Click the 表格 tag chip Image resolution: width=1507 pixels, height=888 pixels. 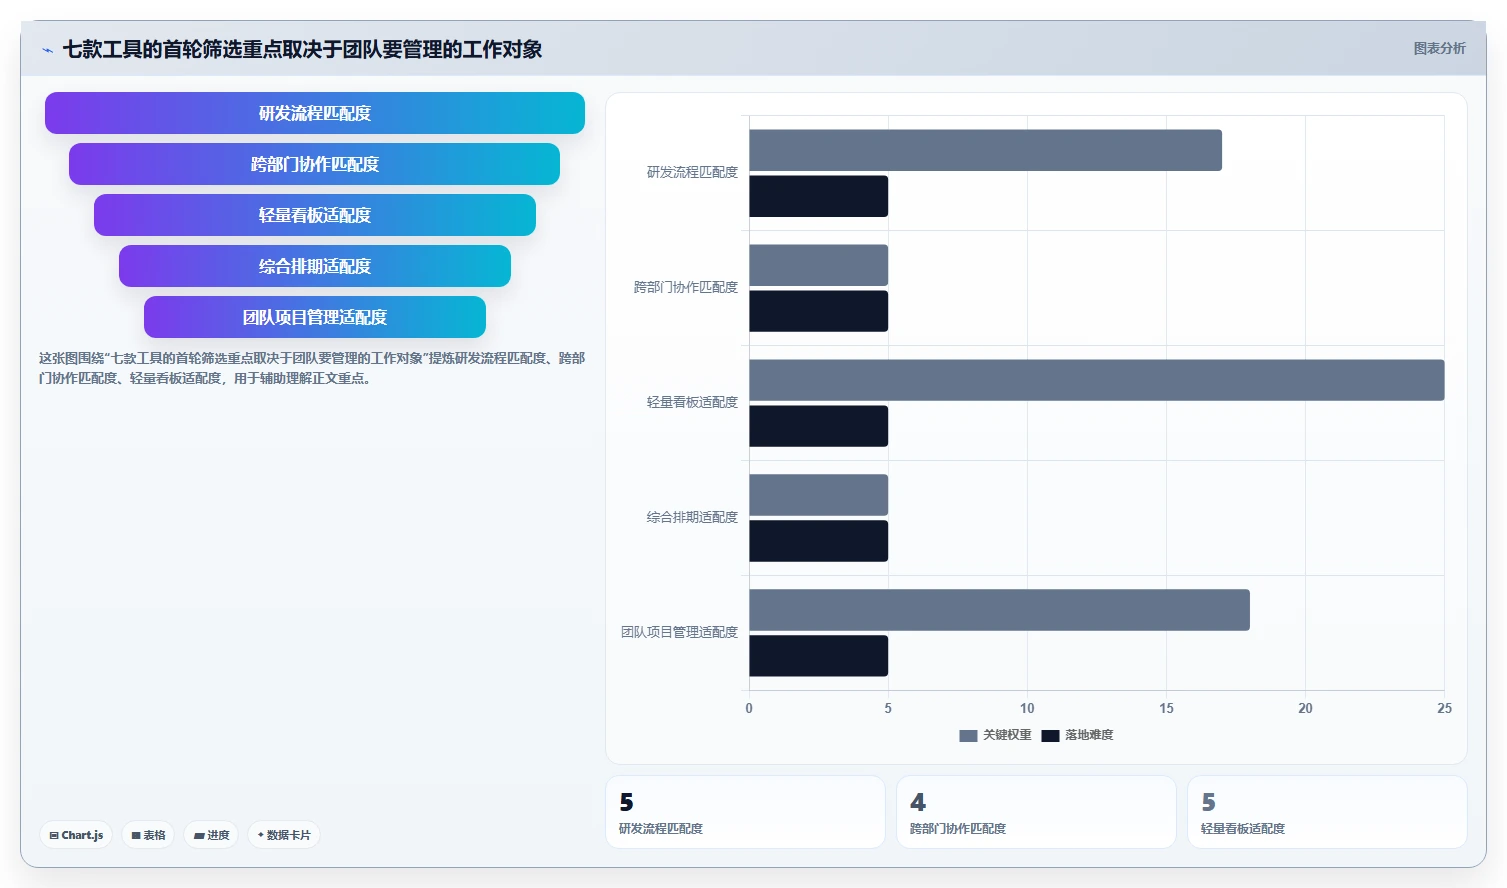point(149,835)
